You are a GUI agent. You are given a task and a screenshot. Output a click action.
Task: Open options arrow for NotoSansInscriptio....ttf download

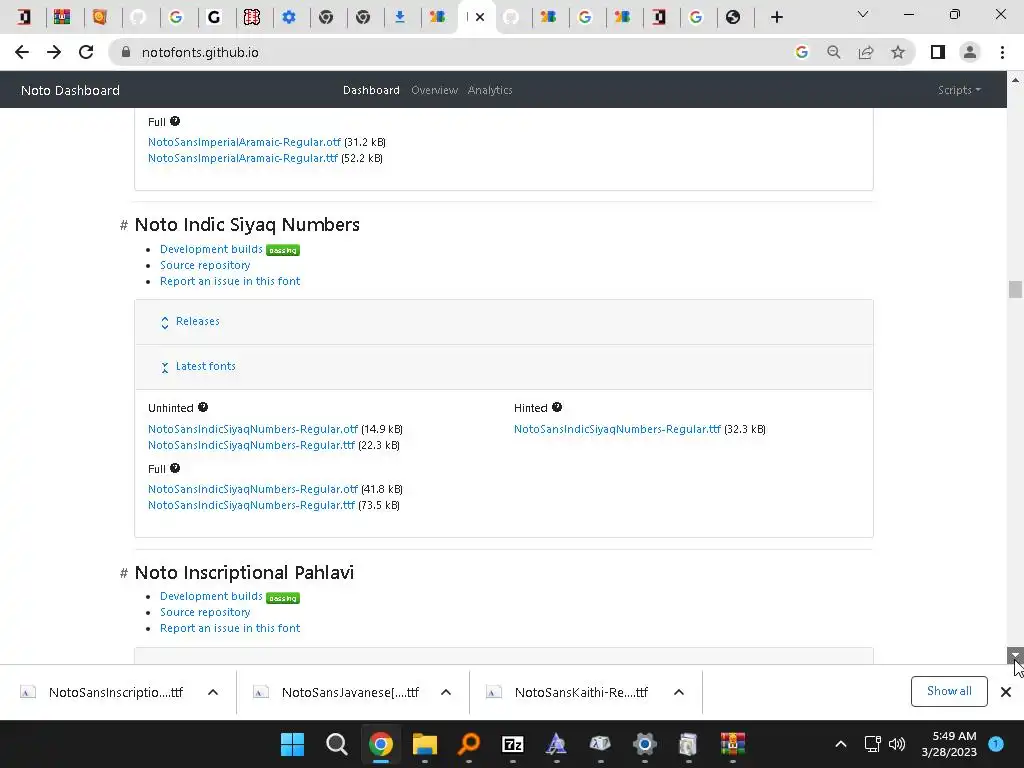point(213,692)
